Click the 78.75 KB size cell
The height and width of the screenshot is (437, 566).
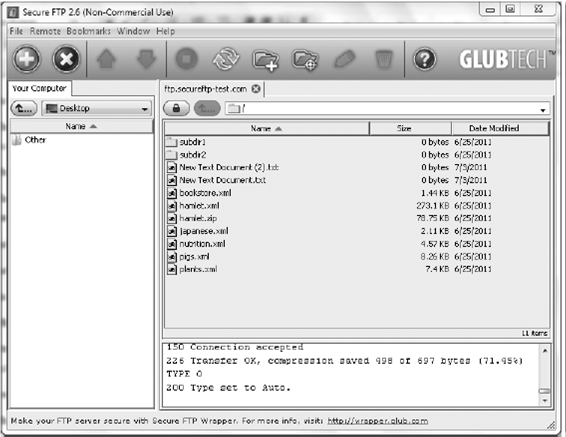[432, 218]
